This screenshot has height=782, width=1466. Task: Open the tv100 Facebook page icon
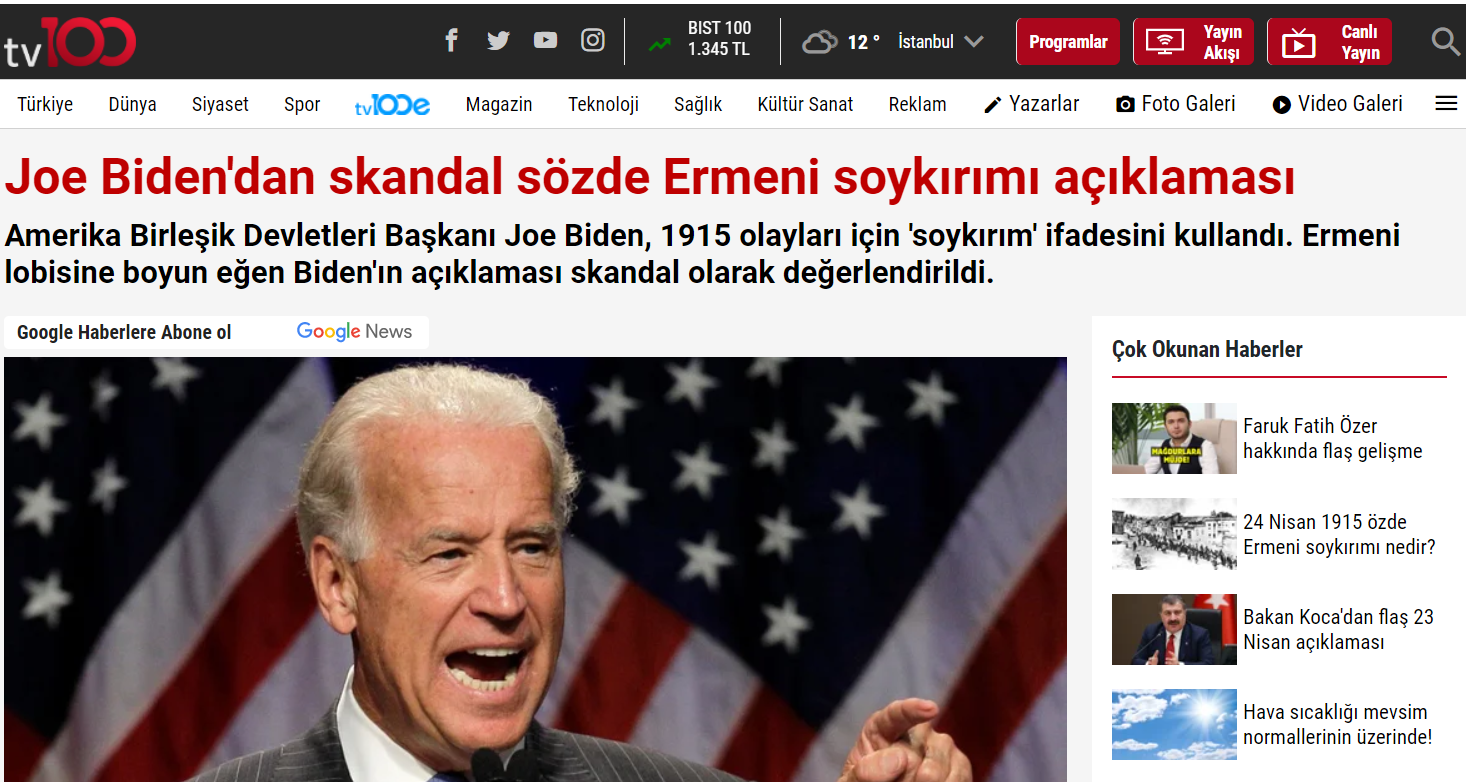point(451,40)
